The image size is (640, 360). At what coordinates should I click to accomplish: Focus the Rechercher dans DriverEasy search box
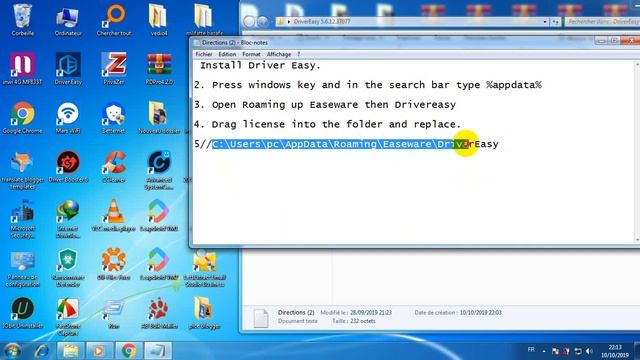(x=602, y=22)
